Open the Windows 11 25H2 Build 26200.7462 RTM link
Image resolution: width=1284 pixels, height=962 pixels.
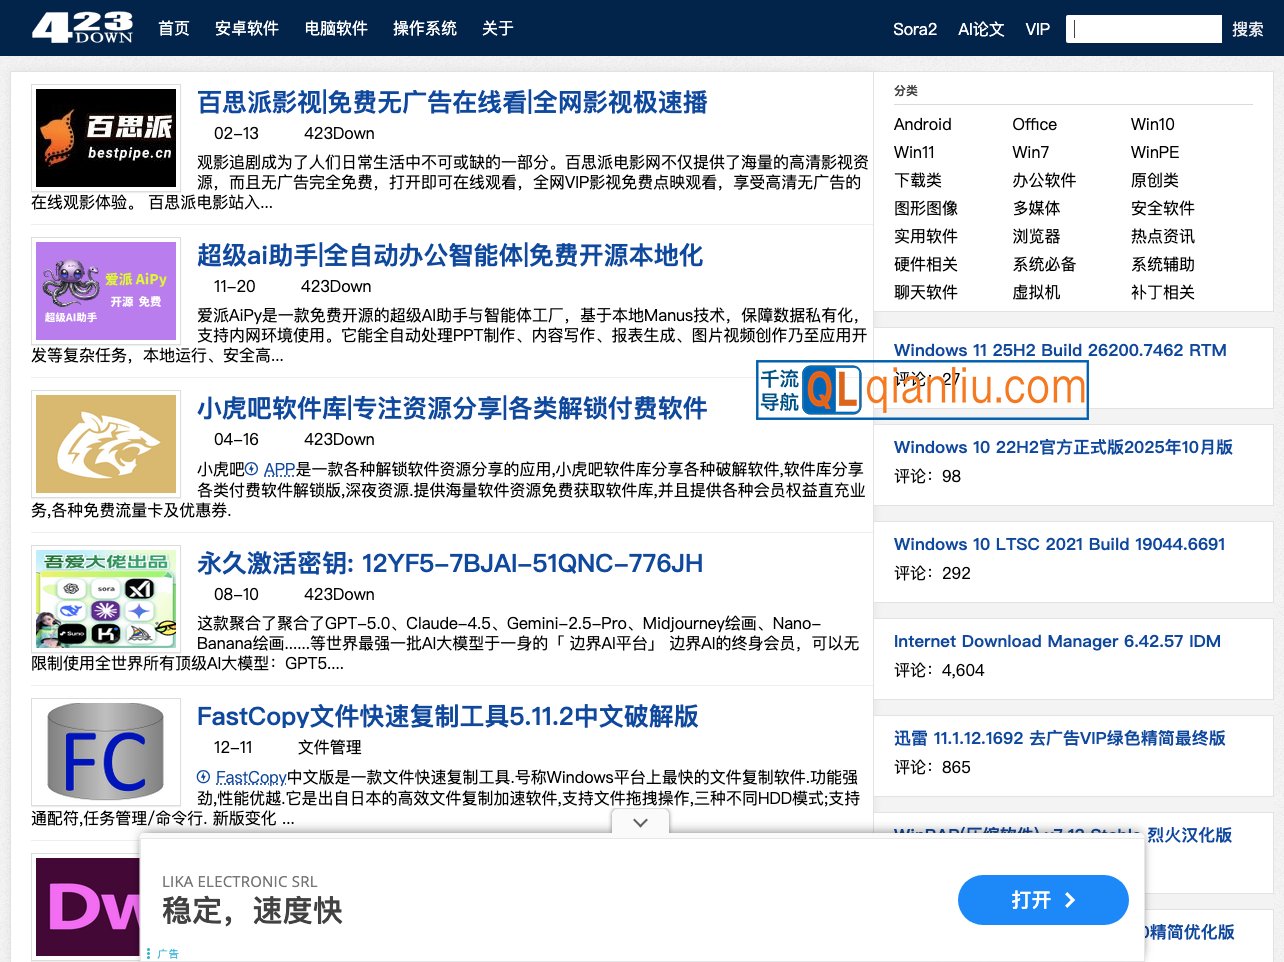1059,350
